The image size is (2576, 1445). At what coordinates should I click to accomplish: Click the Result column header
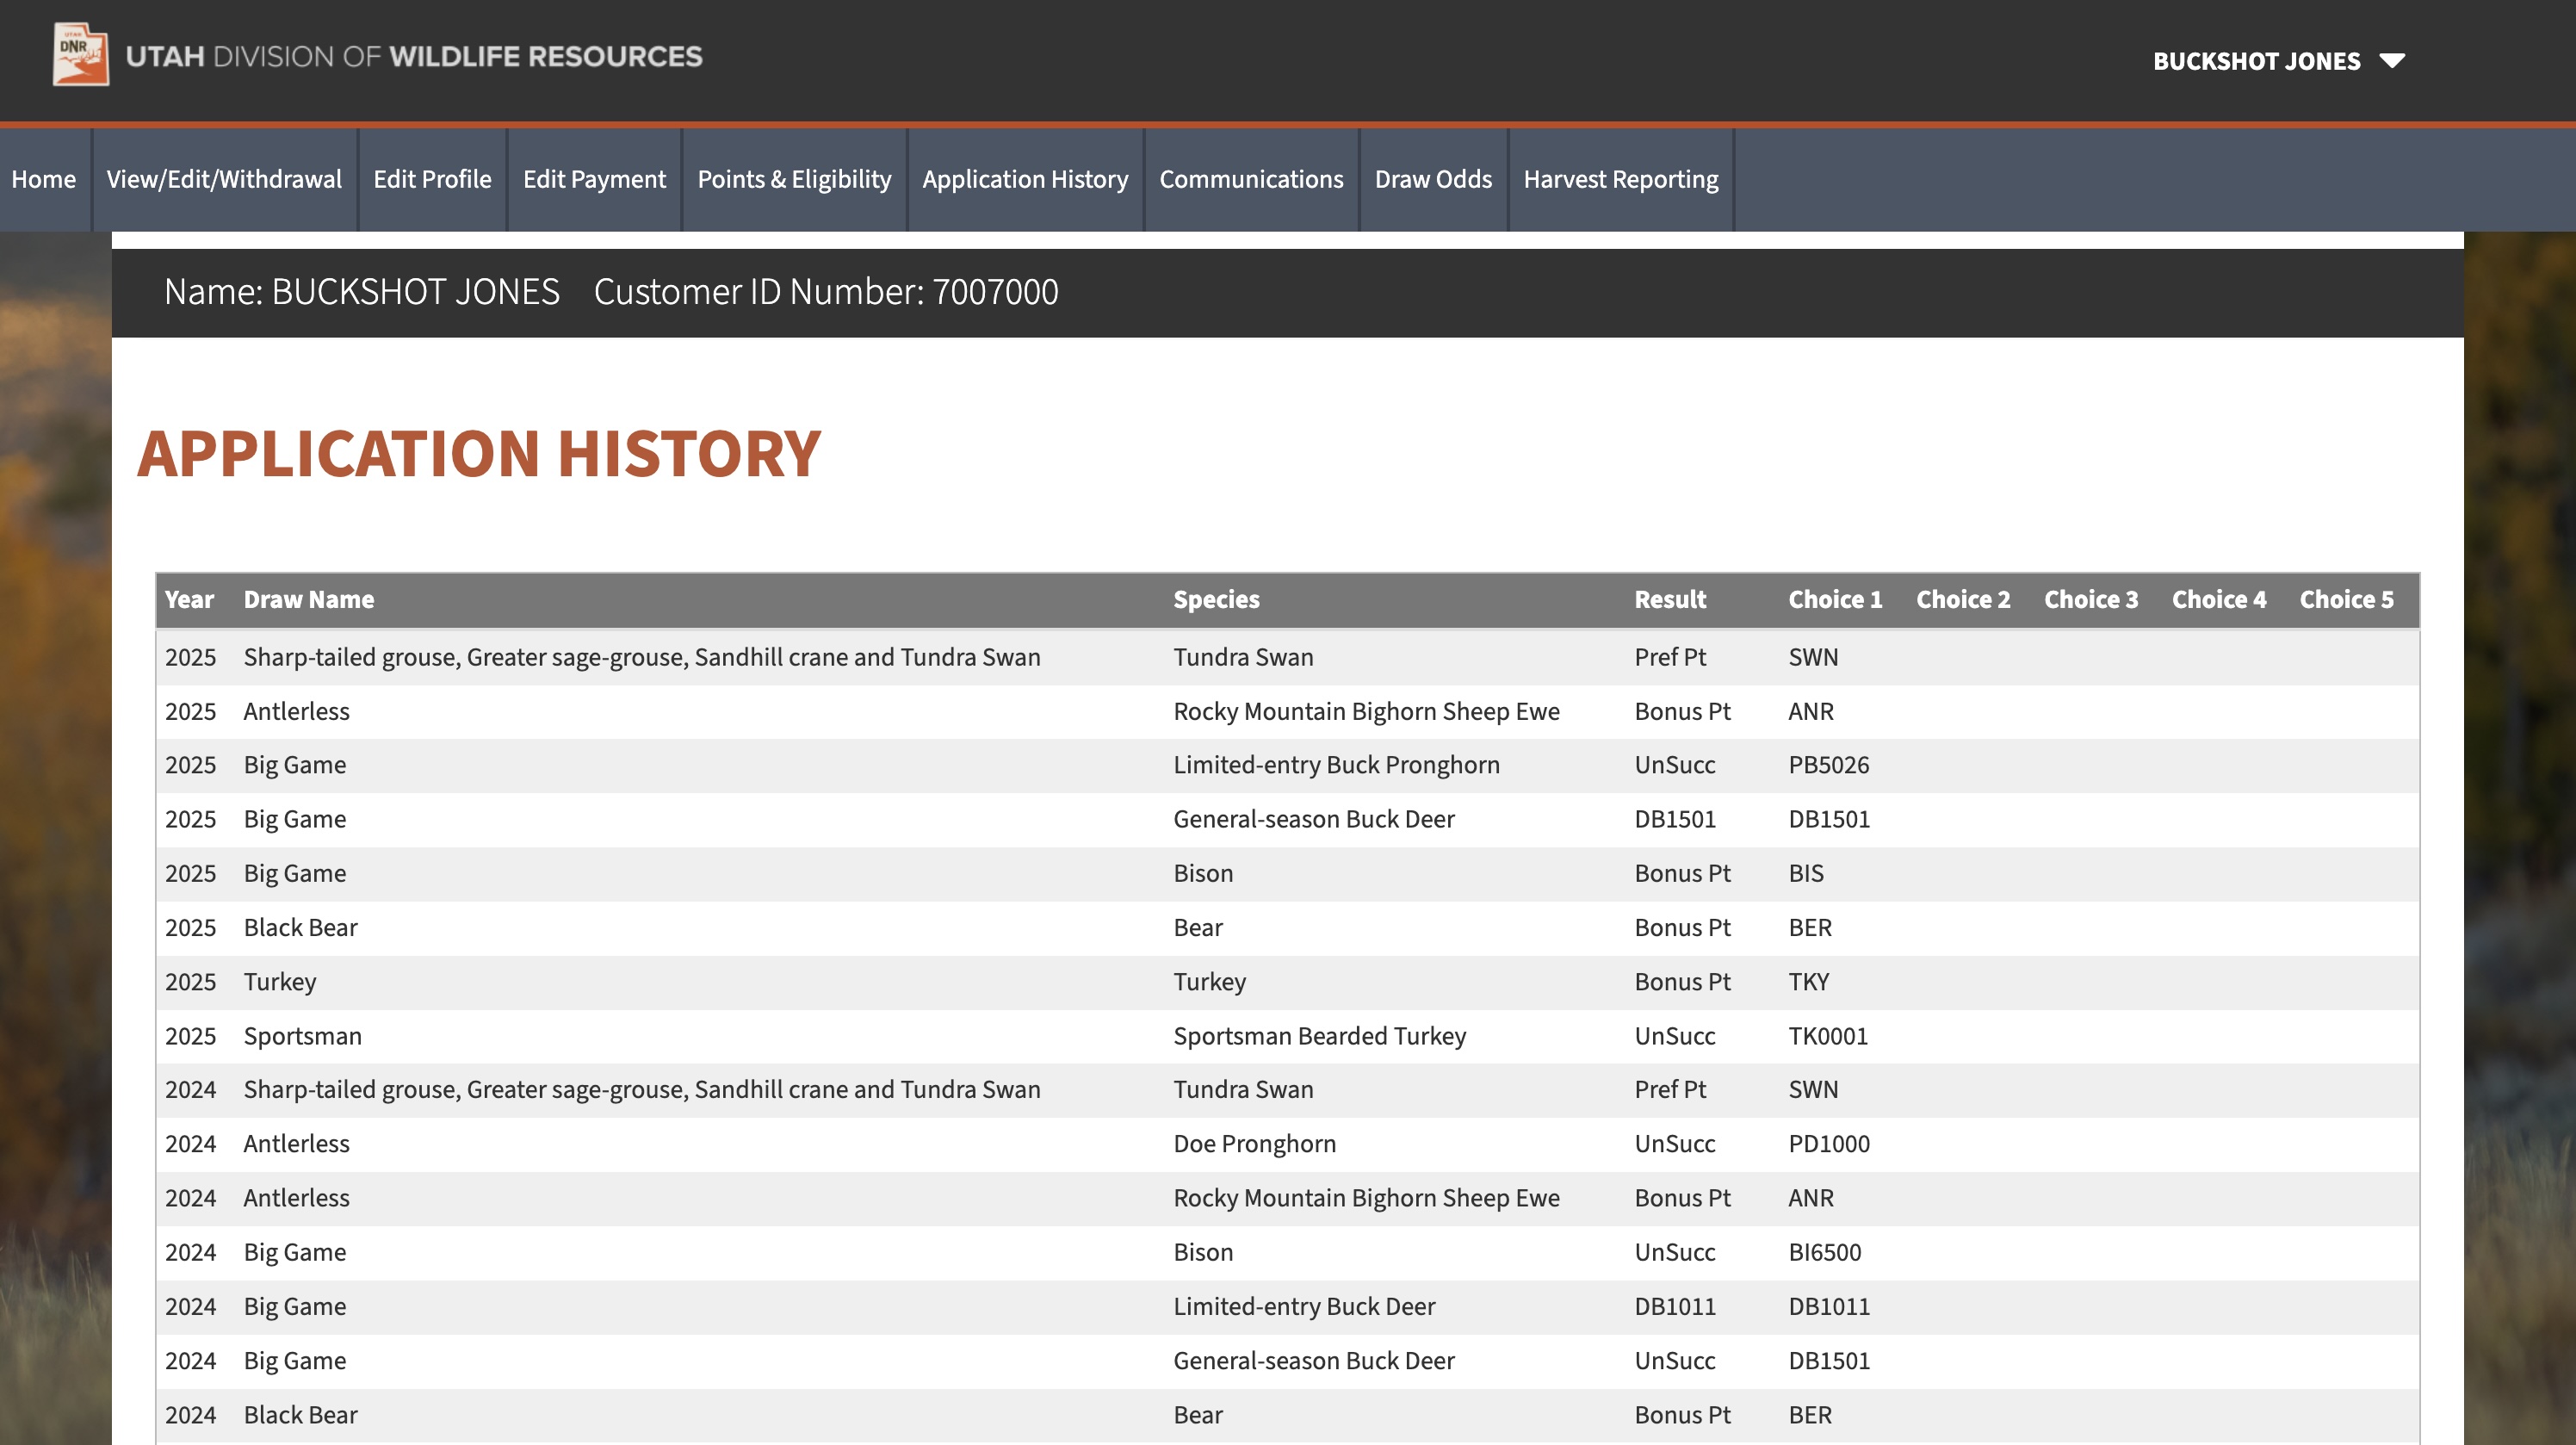tap(1670, 600)
